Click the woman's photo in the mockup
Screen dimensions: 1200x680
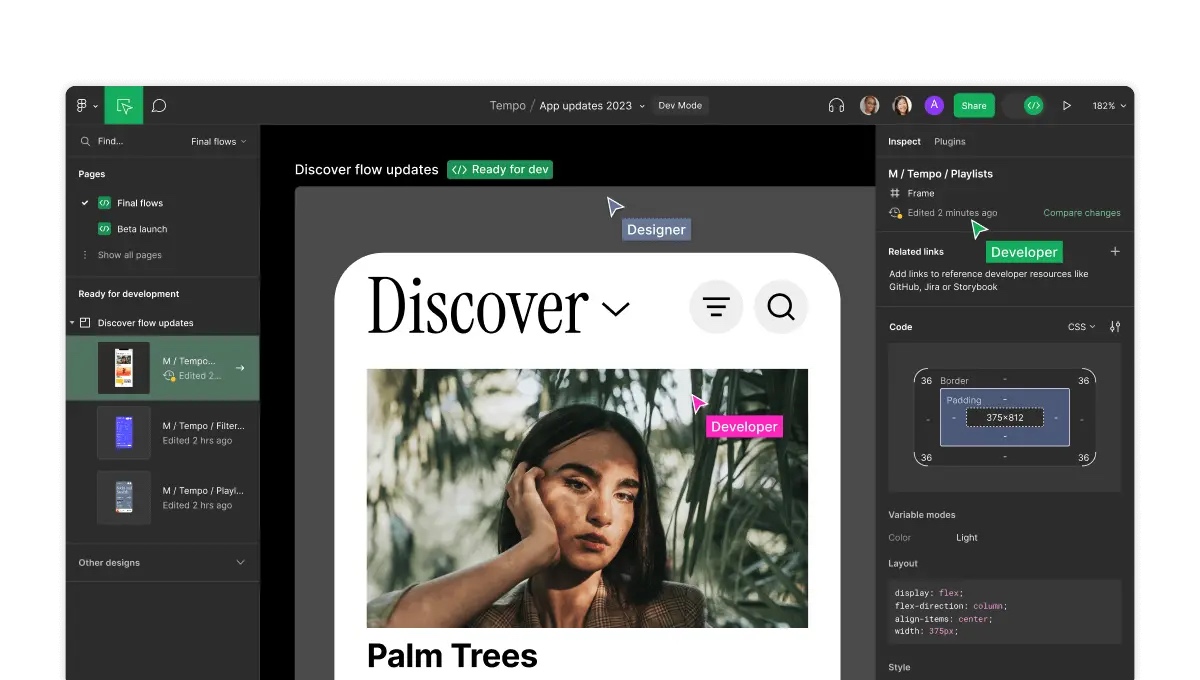click(587, 498)
